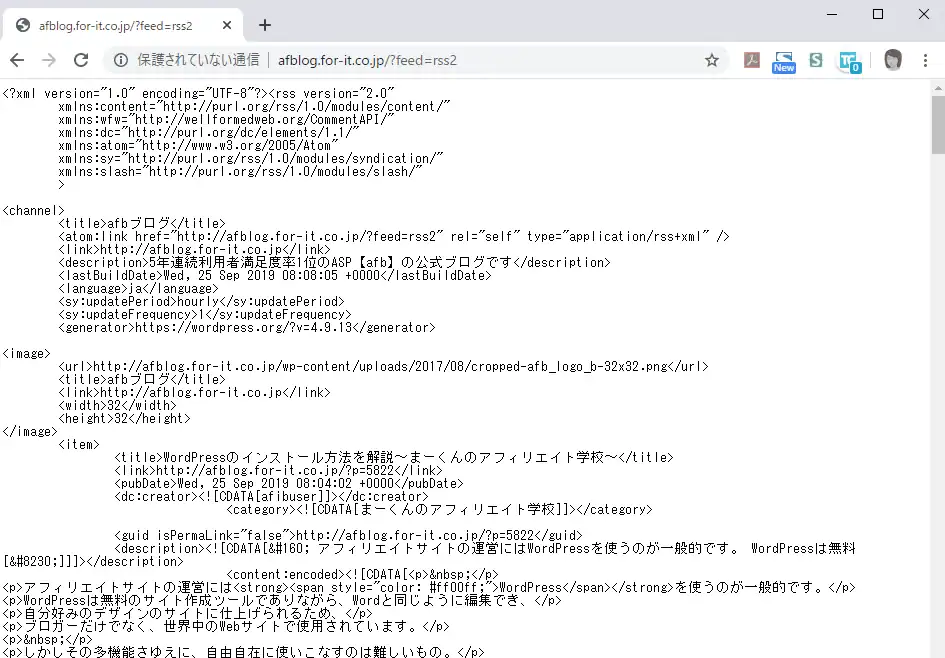
Task: Click the xmlns:slash namespace line
Action: click(240, 172)
